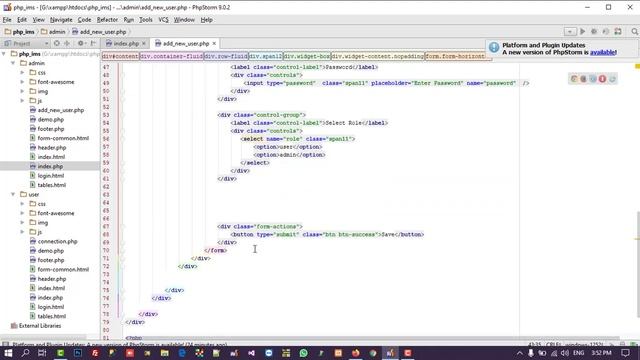The image size is (640, 360).
Task: Select connection.php in the user folder
Action: pos(53,241)
